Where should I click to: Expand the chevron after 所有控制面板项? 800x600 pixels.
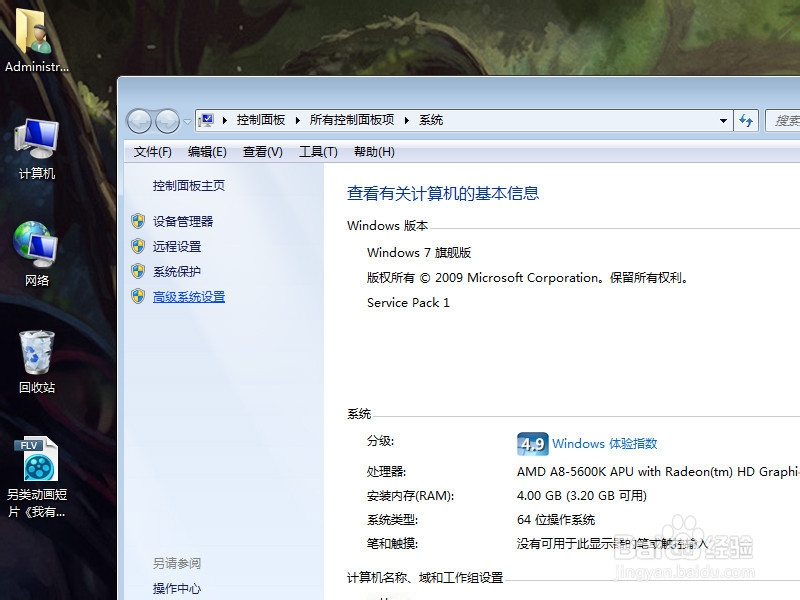click(407, 120)
